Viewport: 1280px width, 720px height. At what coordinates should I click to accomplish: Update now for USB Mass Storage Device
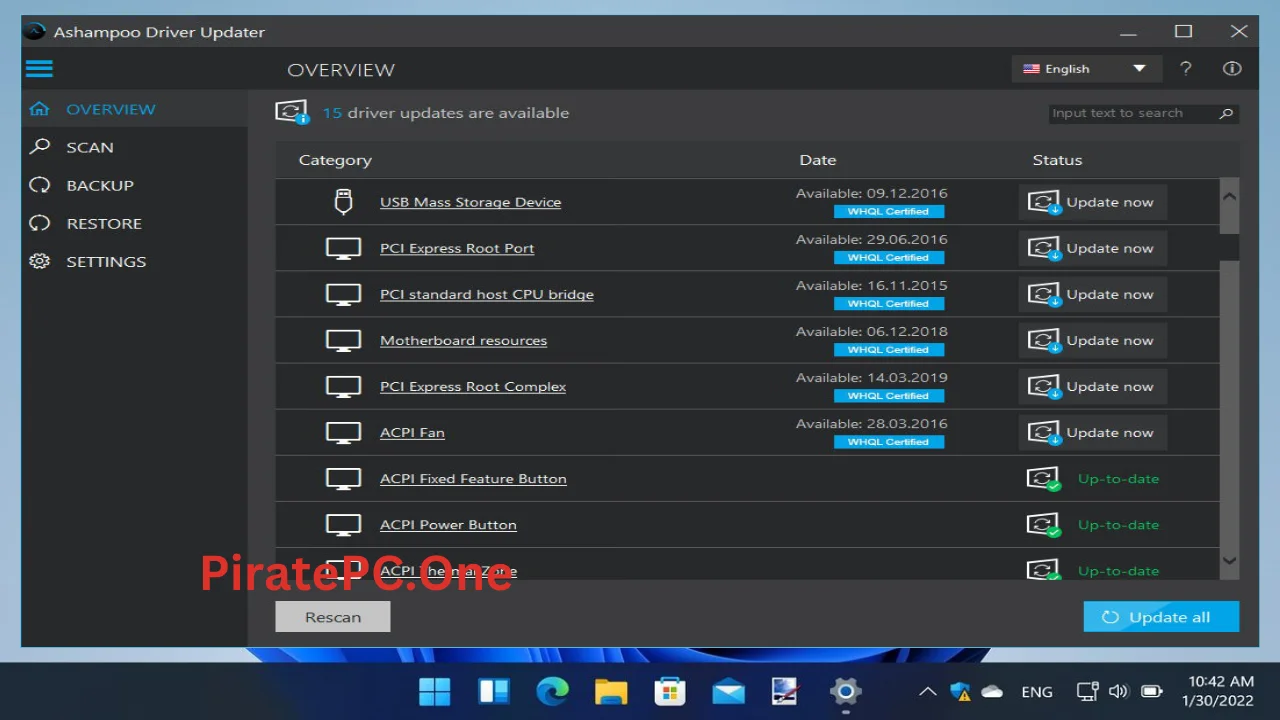point(1093,202)
